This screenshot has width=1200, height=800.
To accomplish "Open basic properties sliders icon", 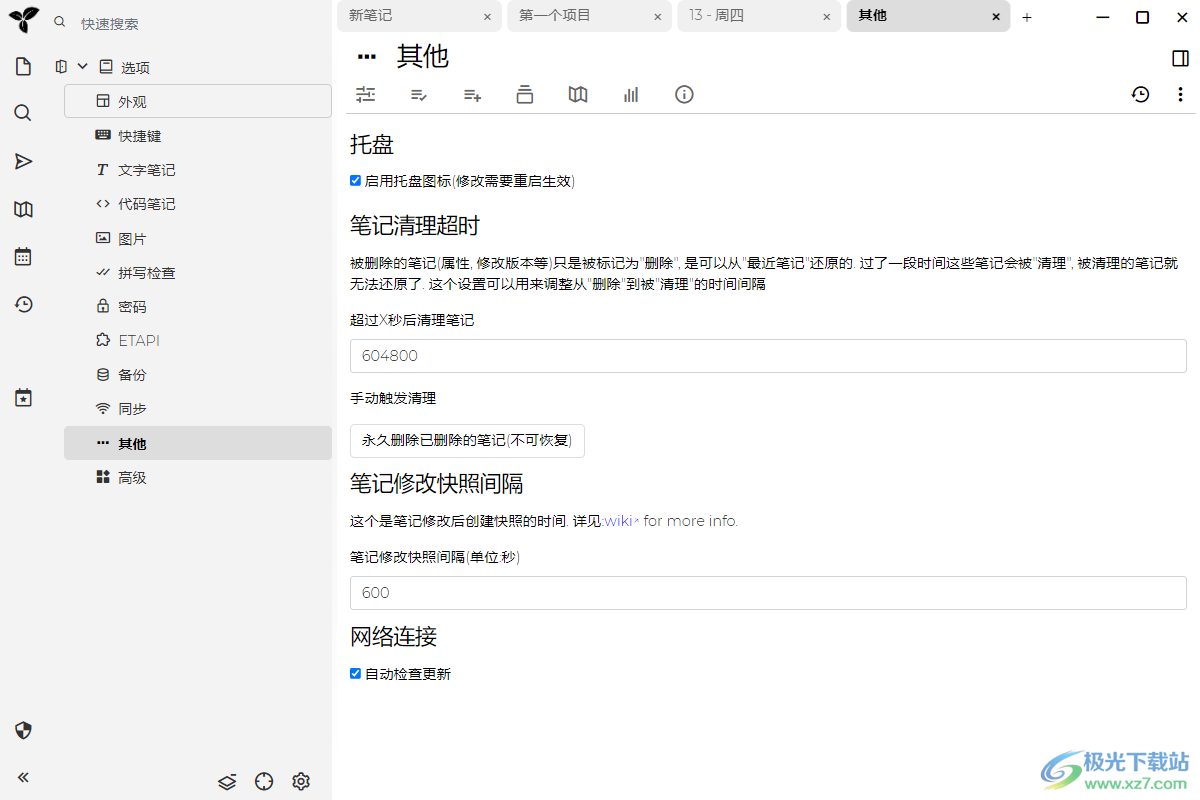I will [366, 94].
